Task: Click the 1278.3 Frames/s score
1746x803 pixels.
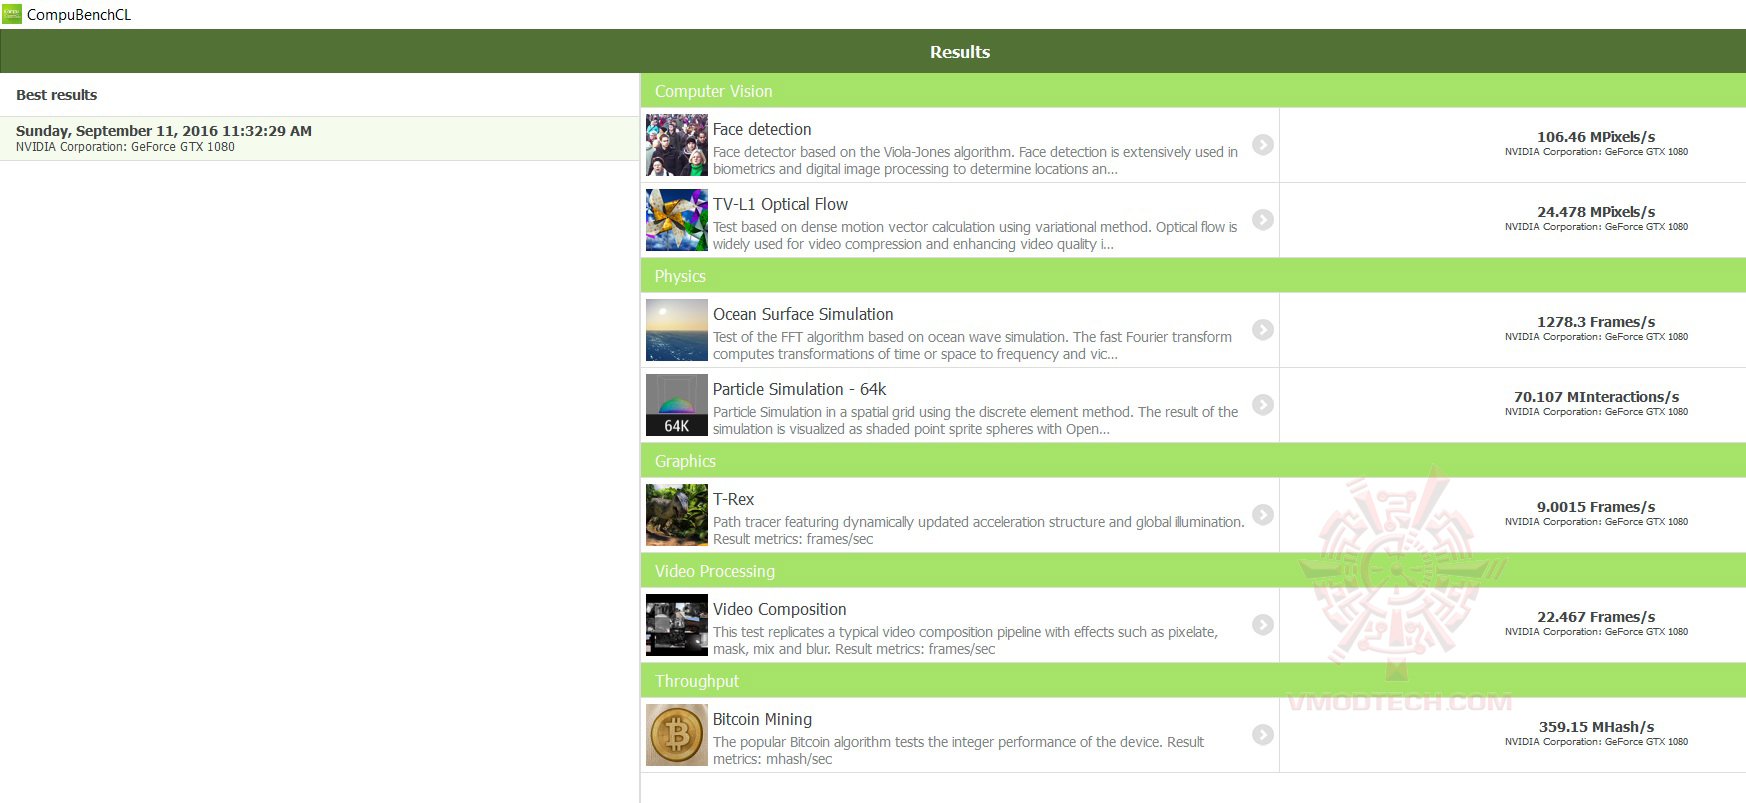Action: point(1596,322)
